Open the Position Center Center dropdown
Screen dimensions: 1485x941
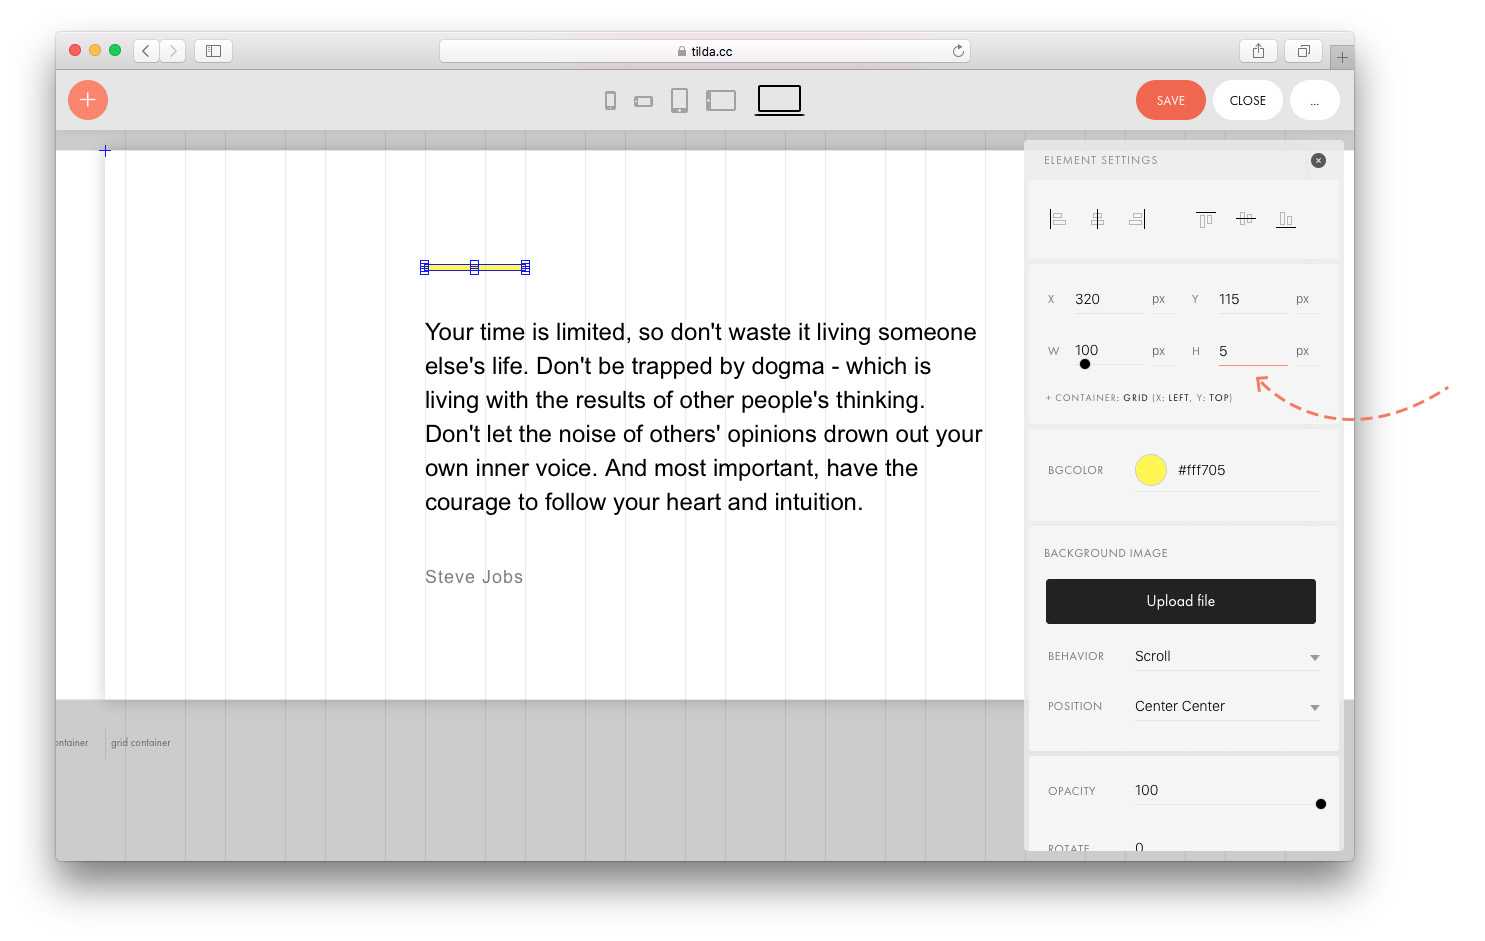[1226, 707]
